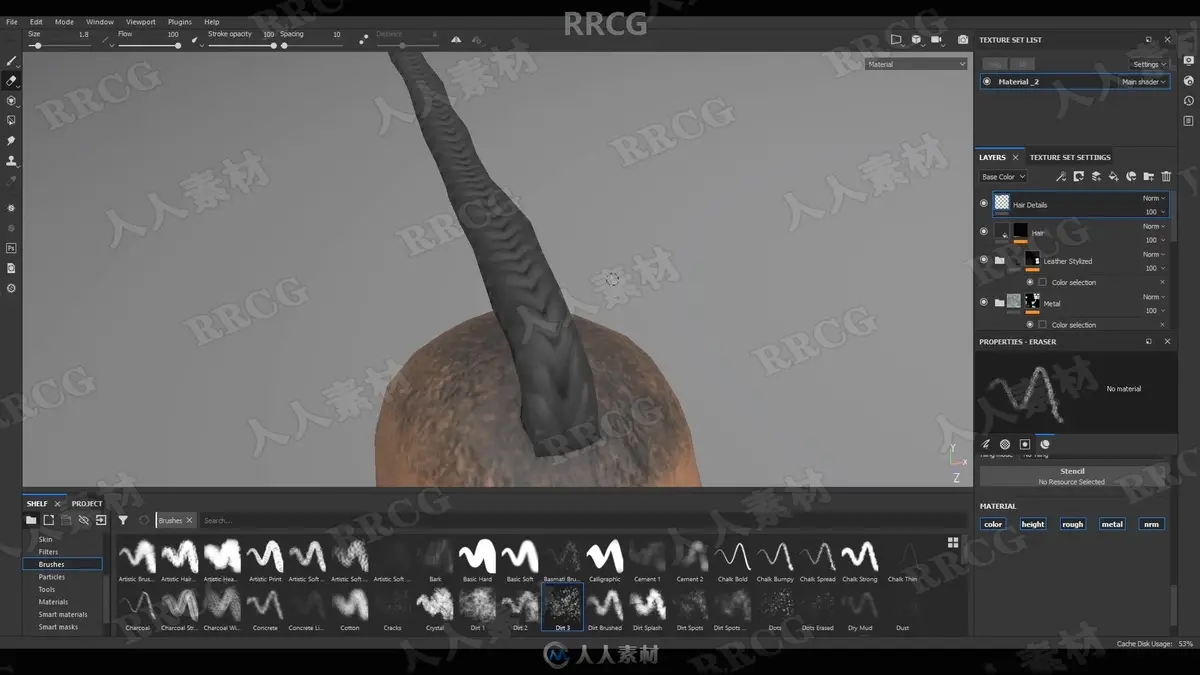Open the Viewport menu
Screen dimensions: 1200x675
141,22
